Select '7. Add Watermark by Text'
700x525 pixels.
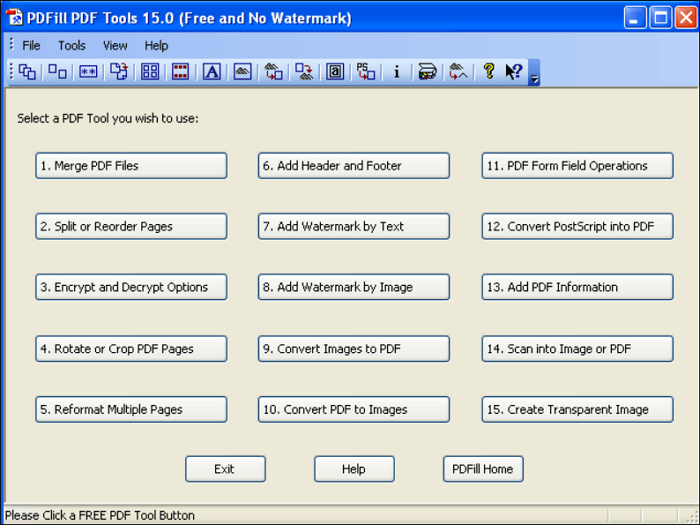tap(354, 226)
